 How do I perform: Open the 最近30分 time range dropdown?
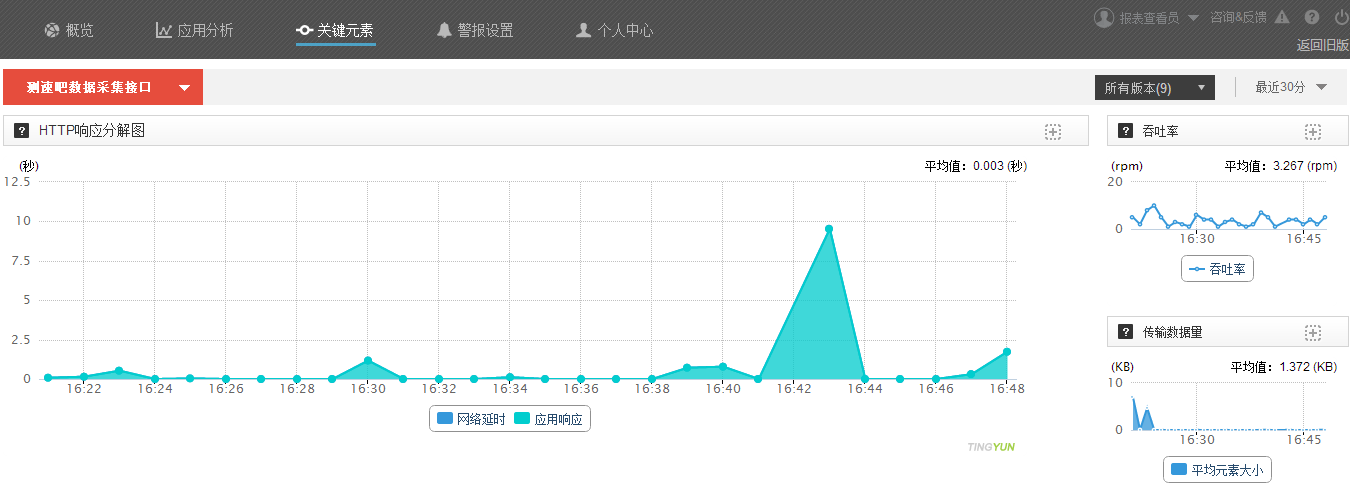(x=1291, y=88)
